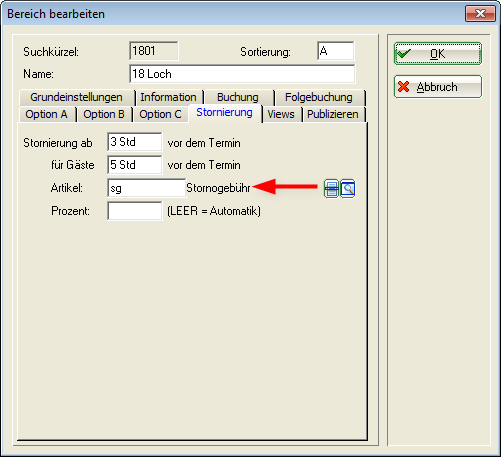501x457 pixels.
Task: Open the Information tab
Action: 169,97
